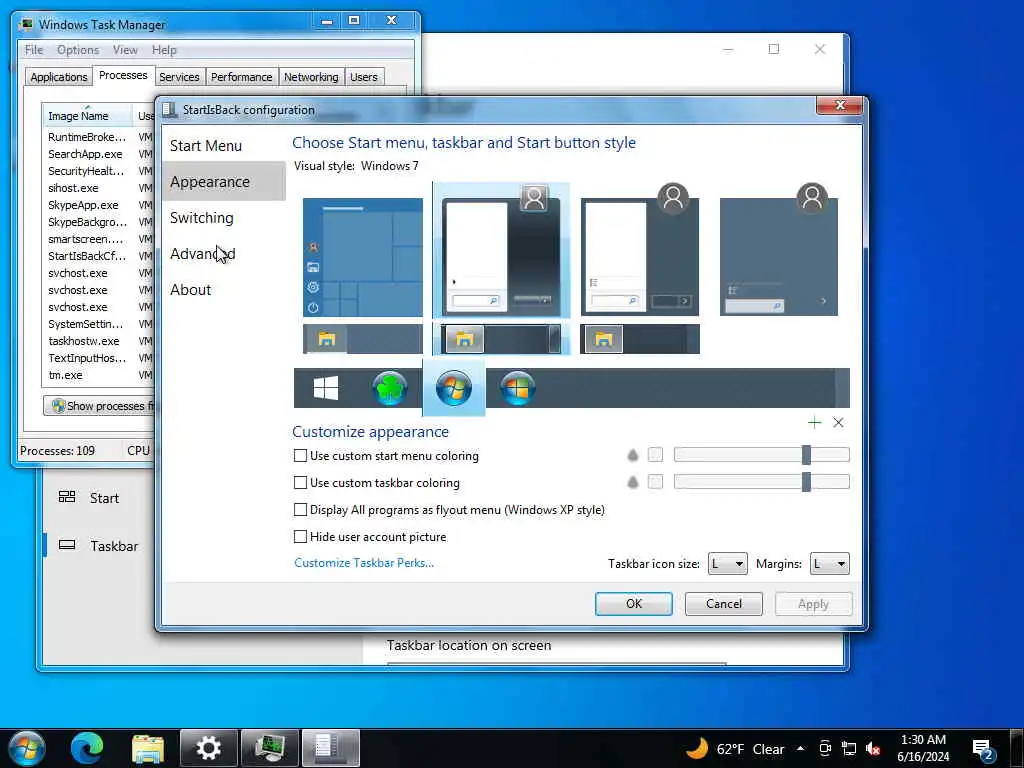Open the Margins dropdown
The height and width of the screenshot is (768, 1024).
point(829,564)
